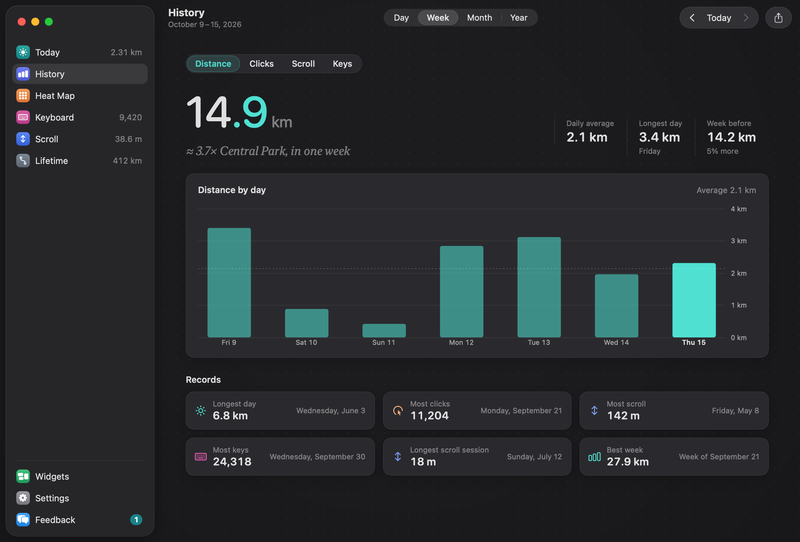Viewport: 800px width, 542px height.
Task: Switch the metric to Scroll
Action: click(303, 64)
